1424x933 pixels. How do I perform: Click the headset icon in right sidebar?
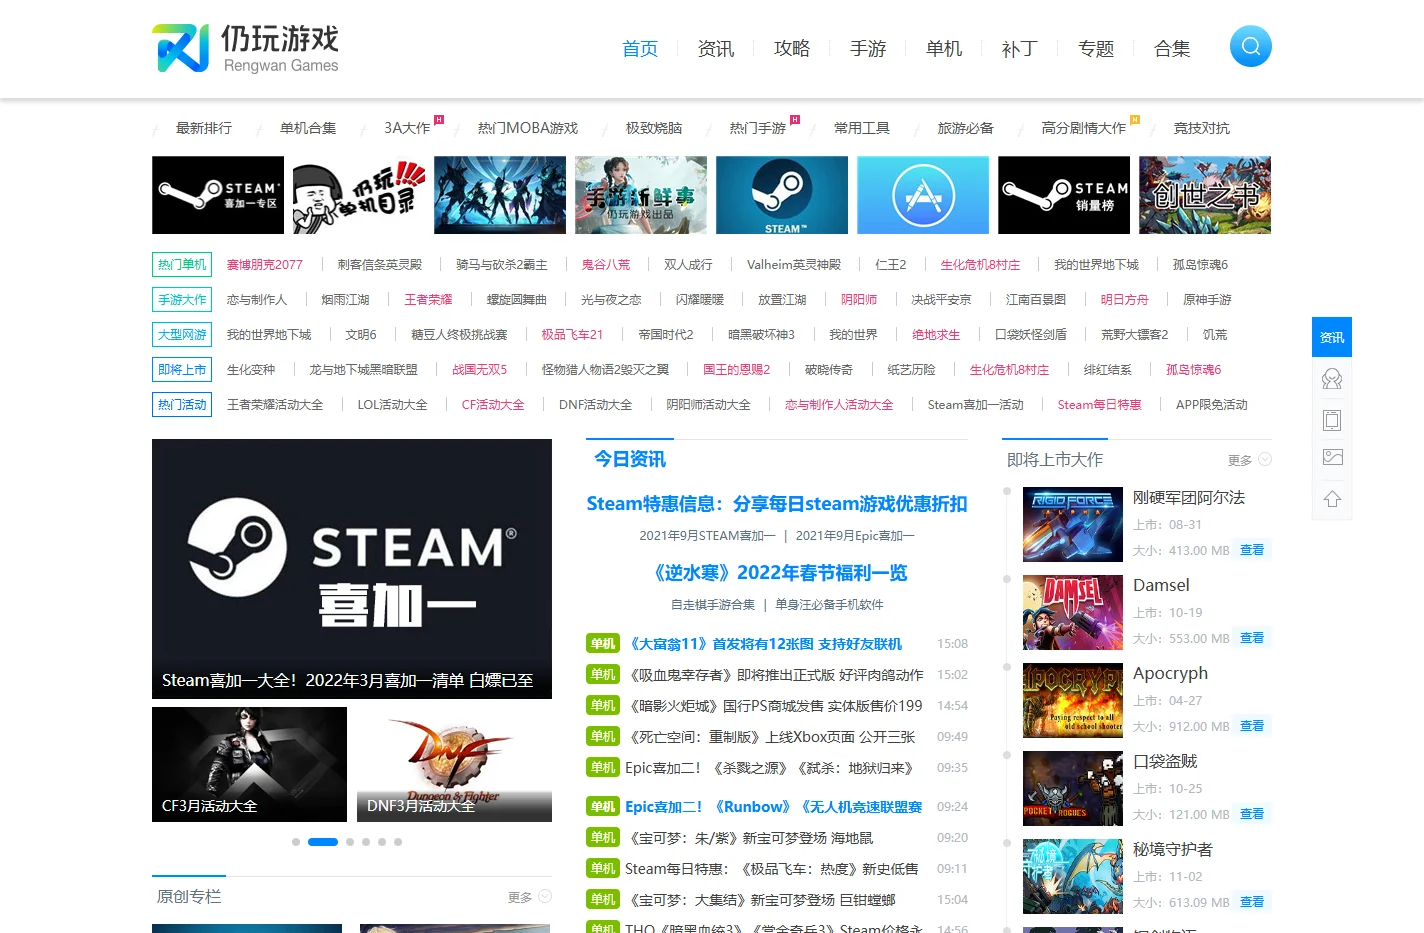1331,379
